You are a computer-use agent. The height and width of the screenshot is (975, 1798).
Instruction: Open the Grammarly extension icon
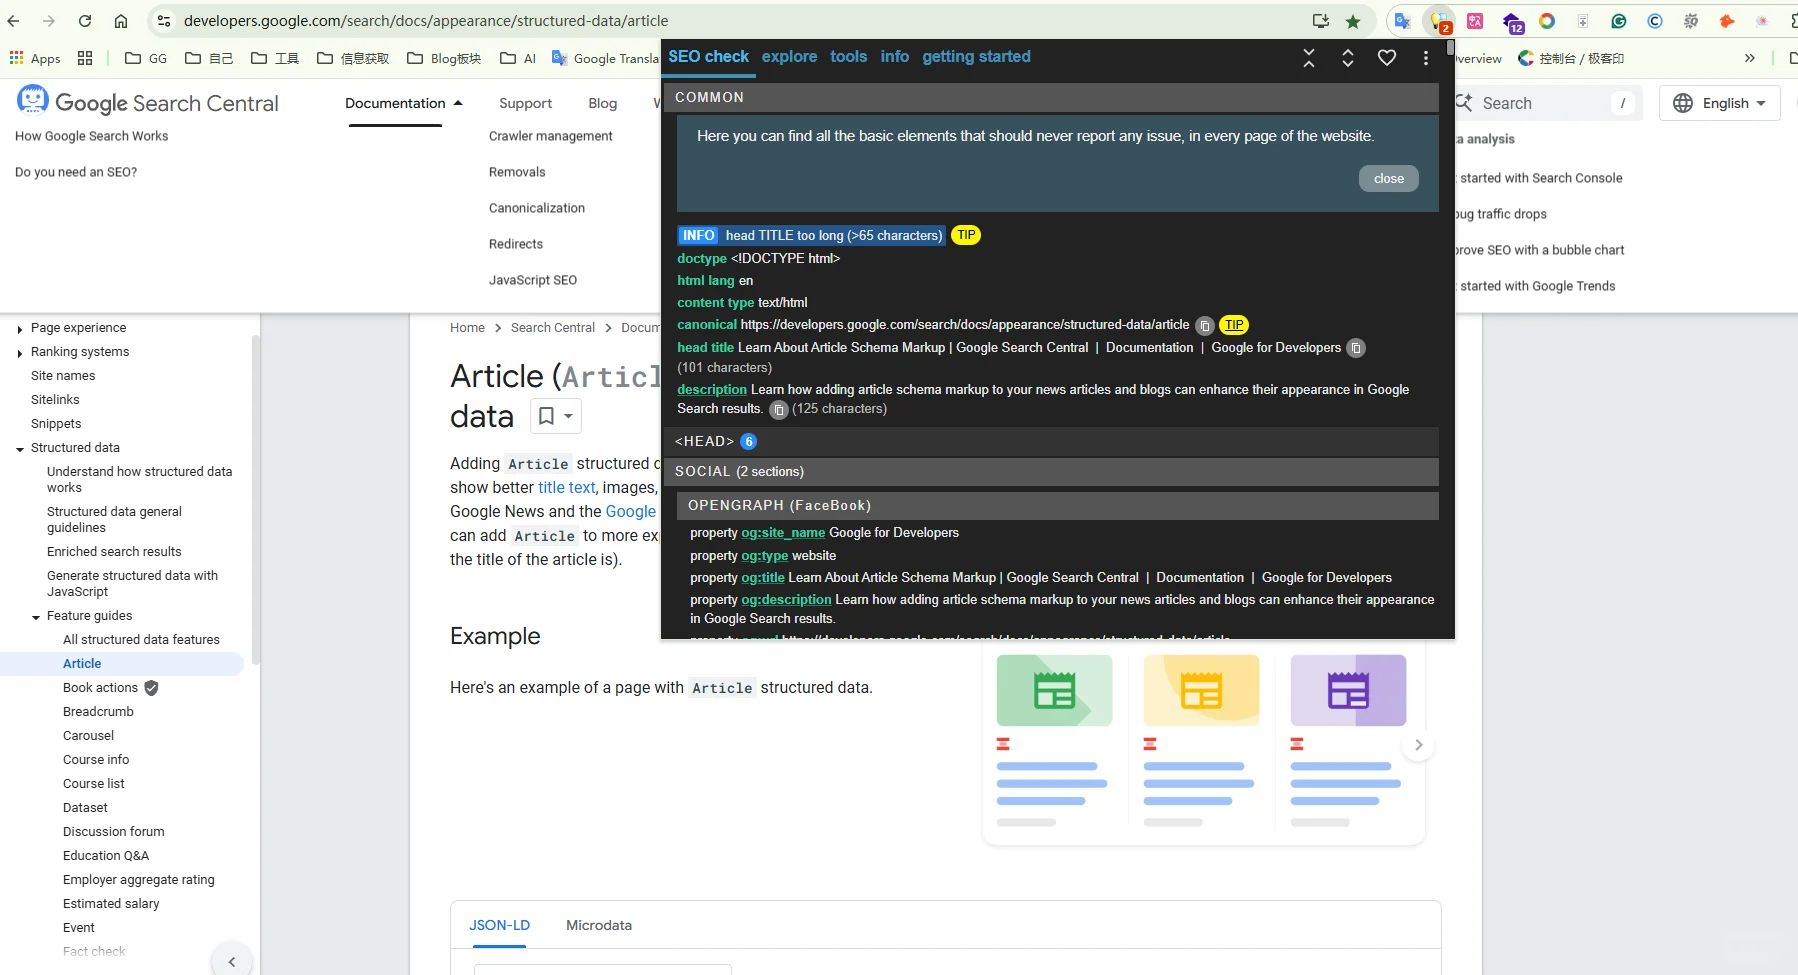pyautogui.click(x=1619, y=21)
